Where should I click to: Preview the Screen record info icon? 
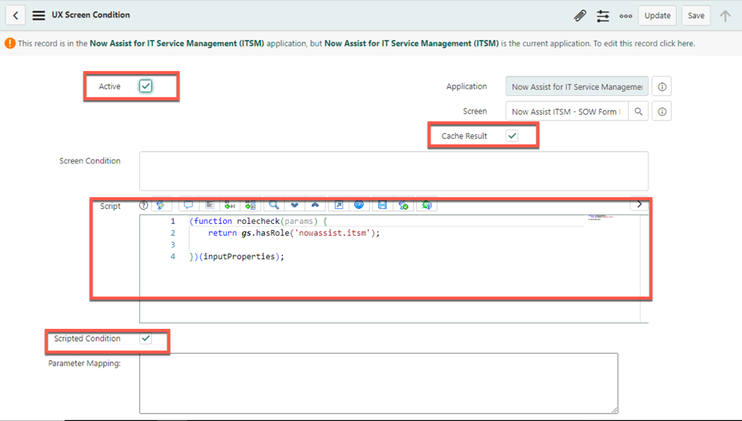point(662,112)
